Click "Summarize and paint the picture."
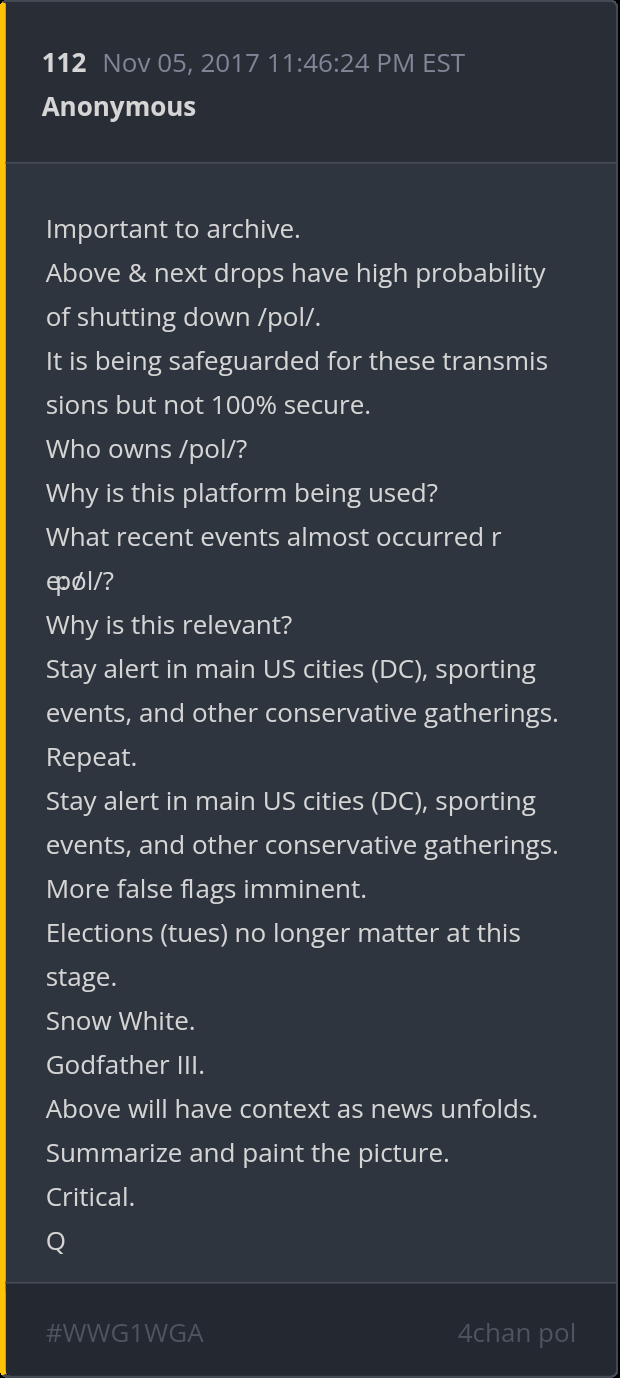 point(247,1153)
